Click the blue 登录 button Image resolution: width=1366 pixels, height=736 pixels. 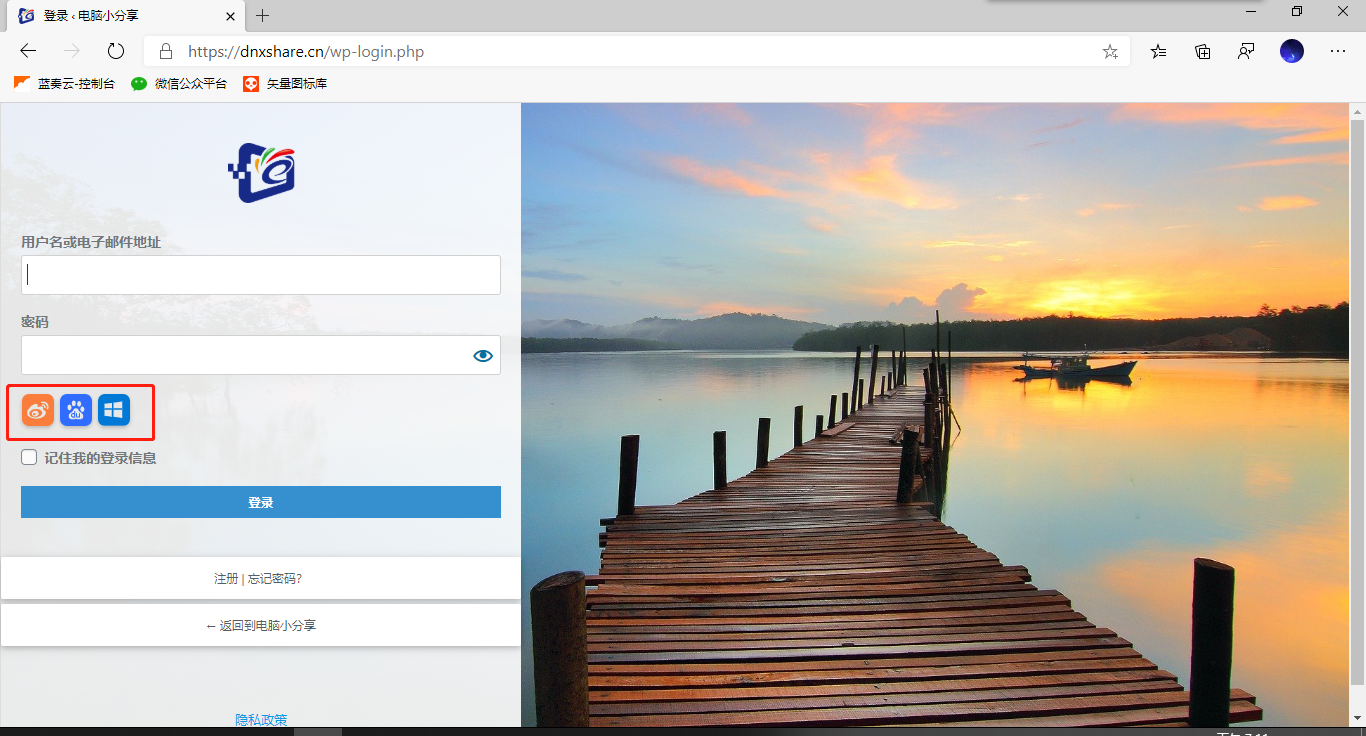coord(261,502)
